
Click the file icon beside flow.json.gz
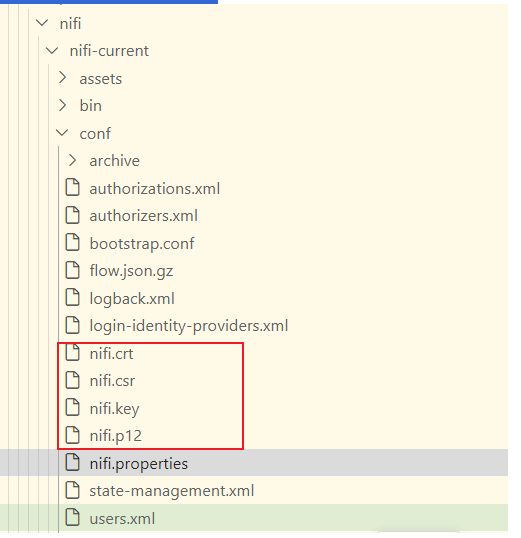pyautogui.click(x=73, y=270)
